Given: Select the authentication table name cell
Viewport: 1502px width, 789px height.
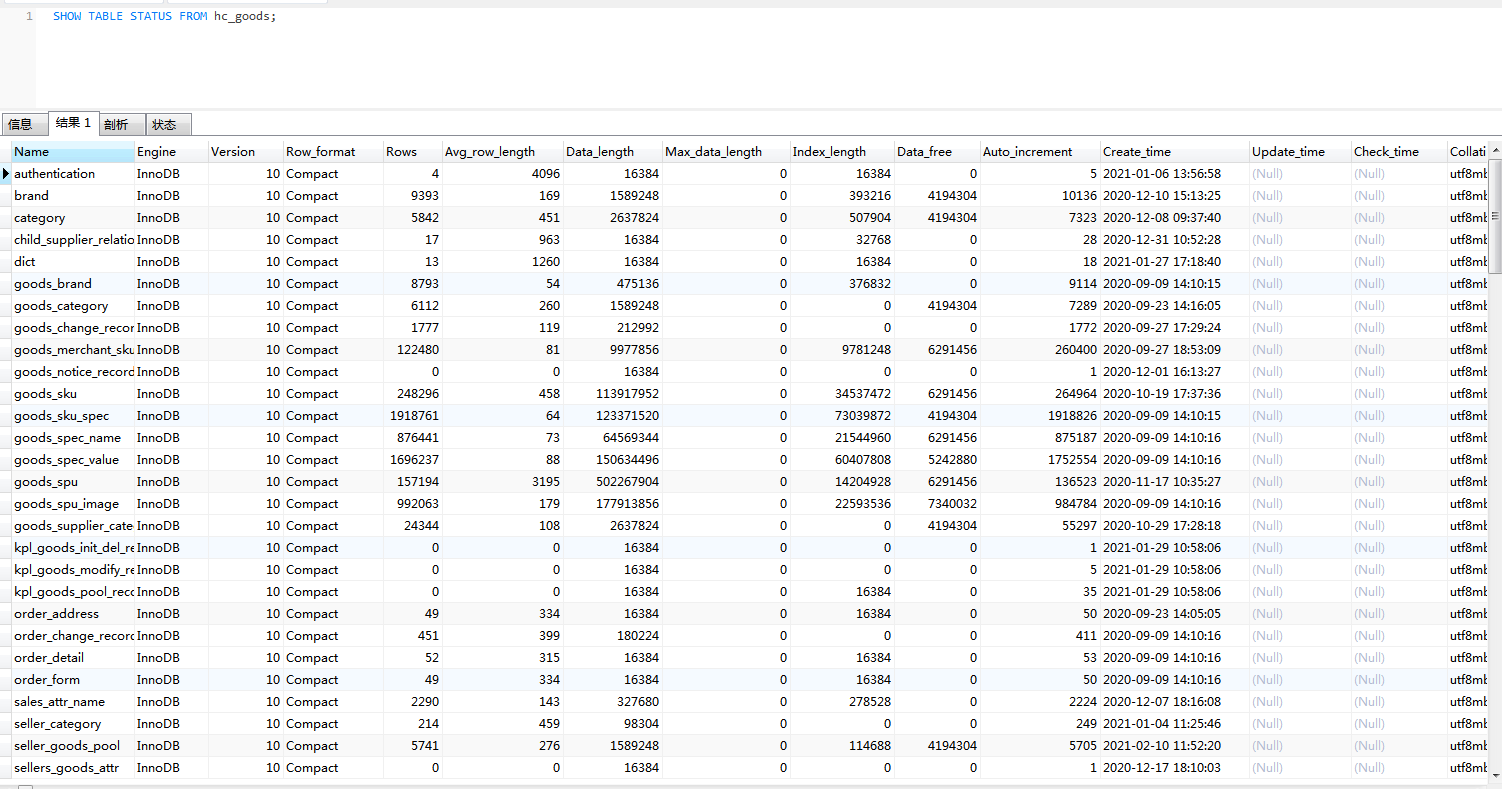Looking at the screenshot, I should 73,174.
